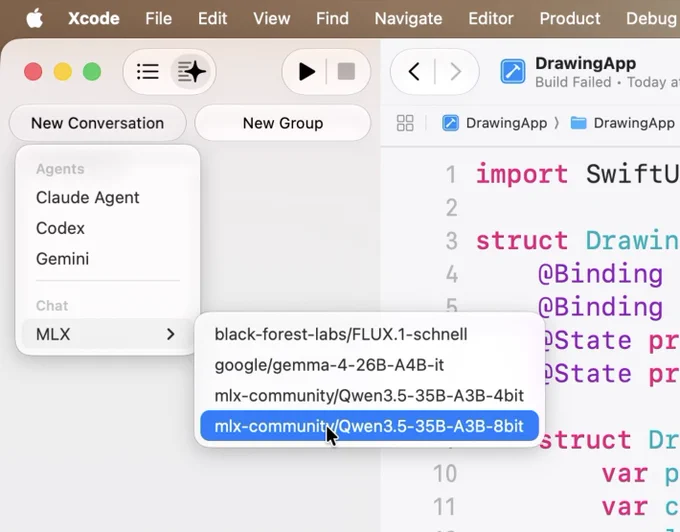680x532 pixels.
Task: Click line number 2 in gutter
Action: point(451,208)
